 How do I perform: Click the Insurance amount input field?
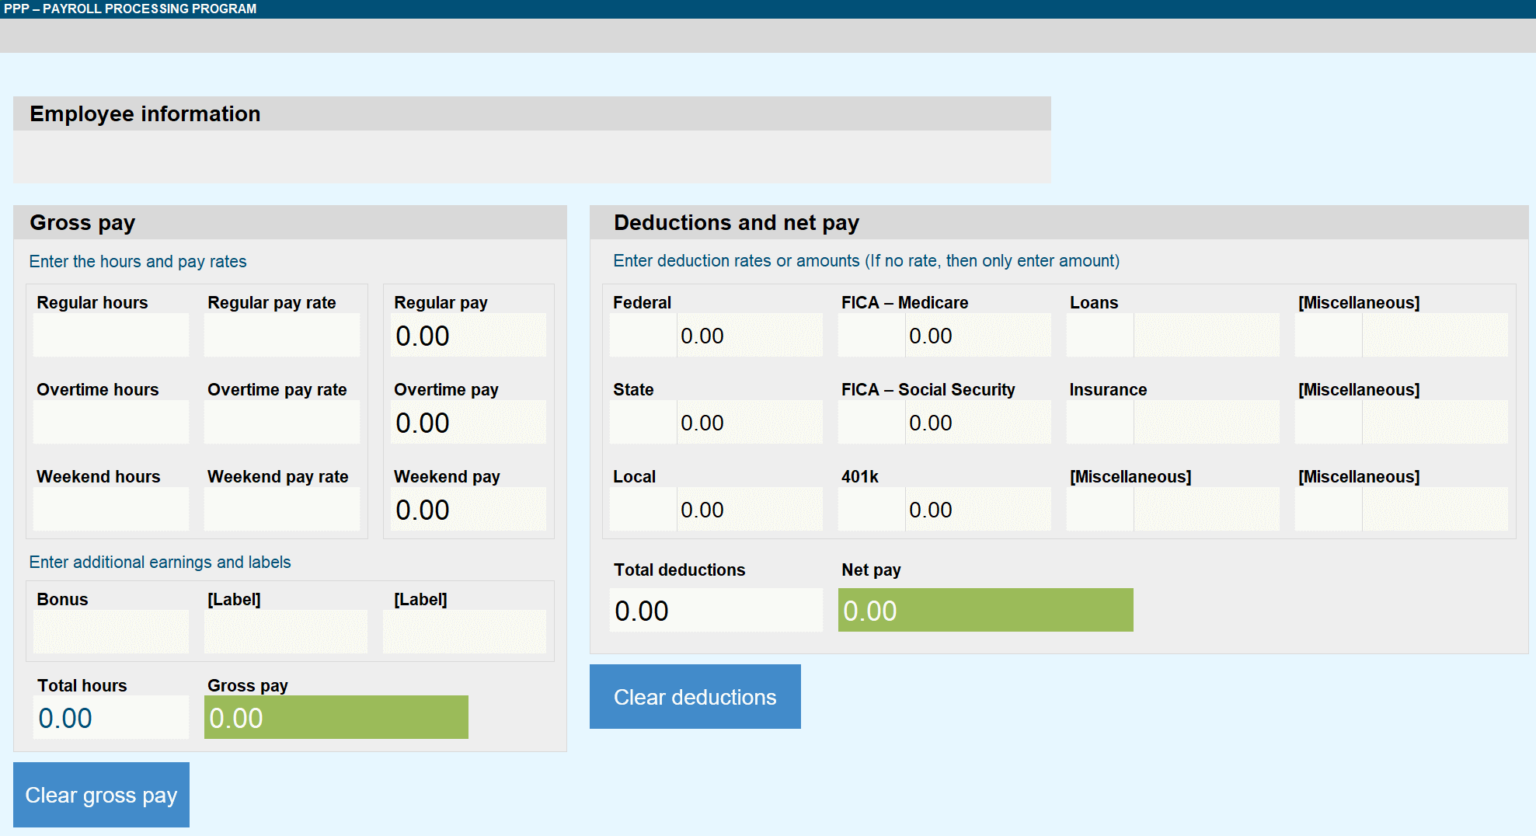(x=1206, y=423)
